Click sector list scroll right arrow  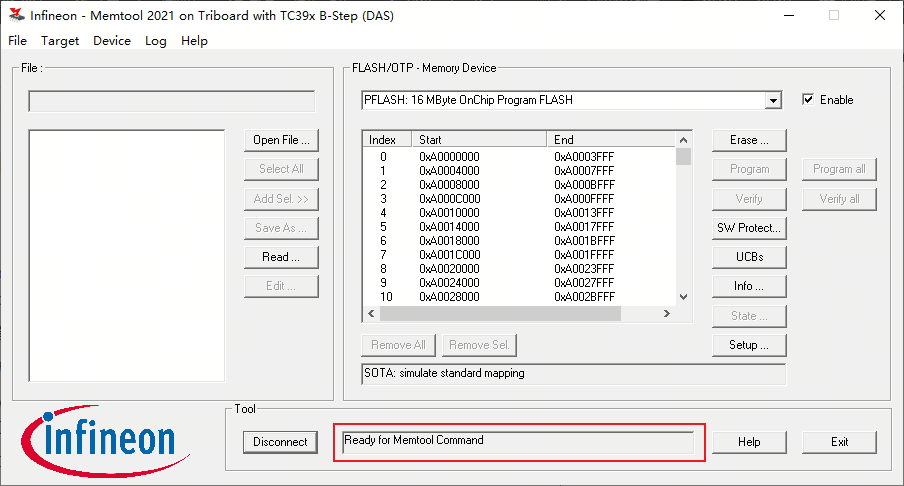click(x=666, y=314)
